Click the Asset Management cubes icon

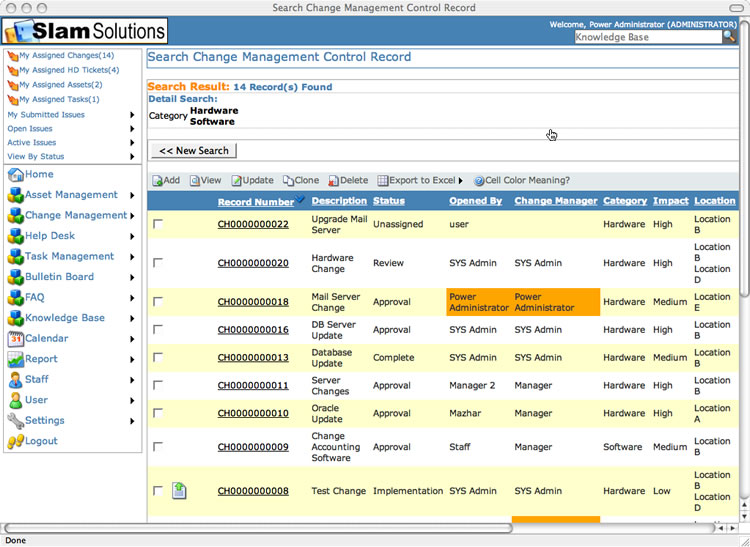(15, 195)
